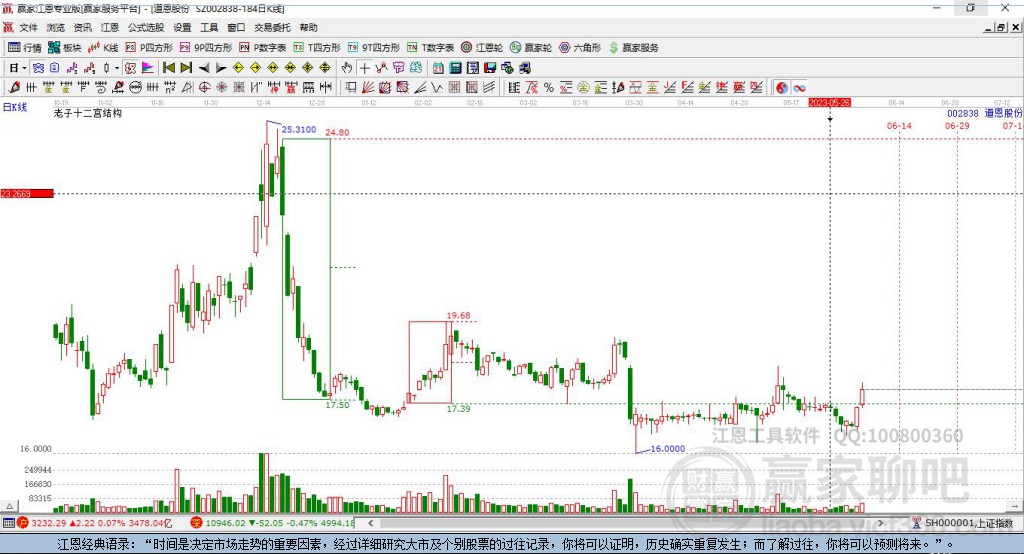Image resolution: width=1024 pixels, height=554 pixels.
Task: Click the 道恩股份 stock name
Action: tap(1003, 113)
